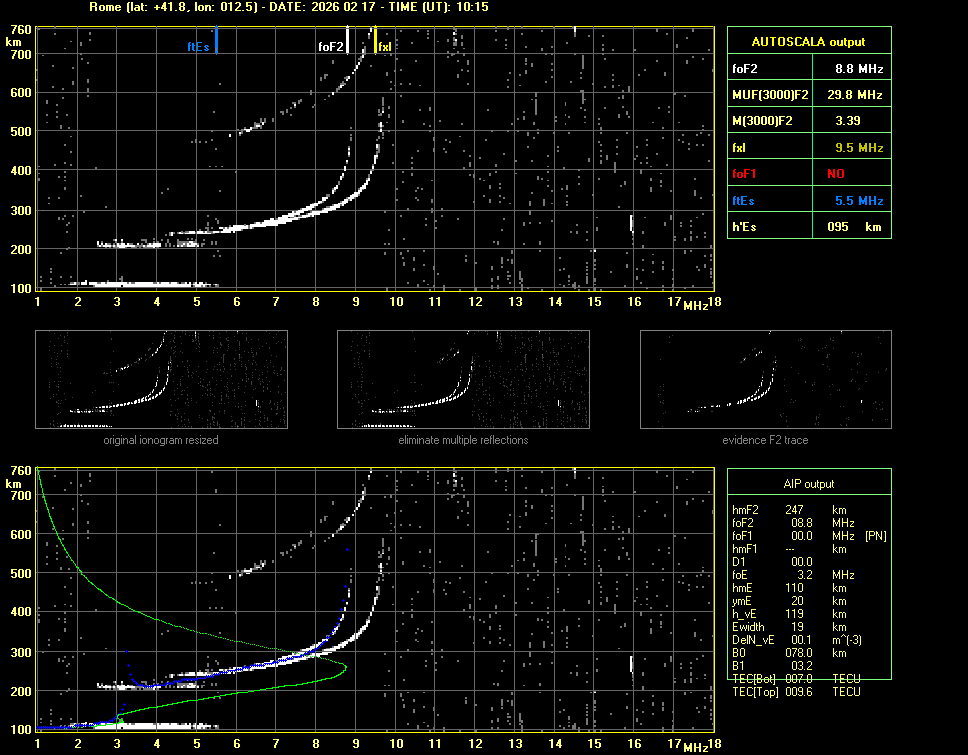Click the 29.8 MHz value cell
968x755 pixels.
click(858, 95)
